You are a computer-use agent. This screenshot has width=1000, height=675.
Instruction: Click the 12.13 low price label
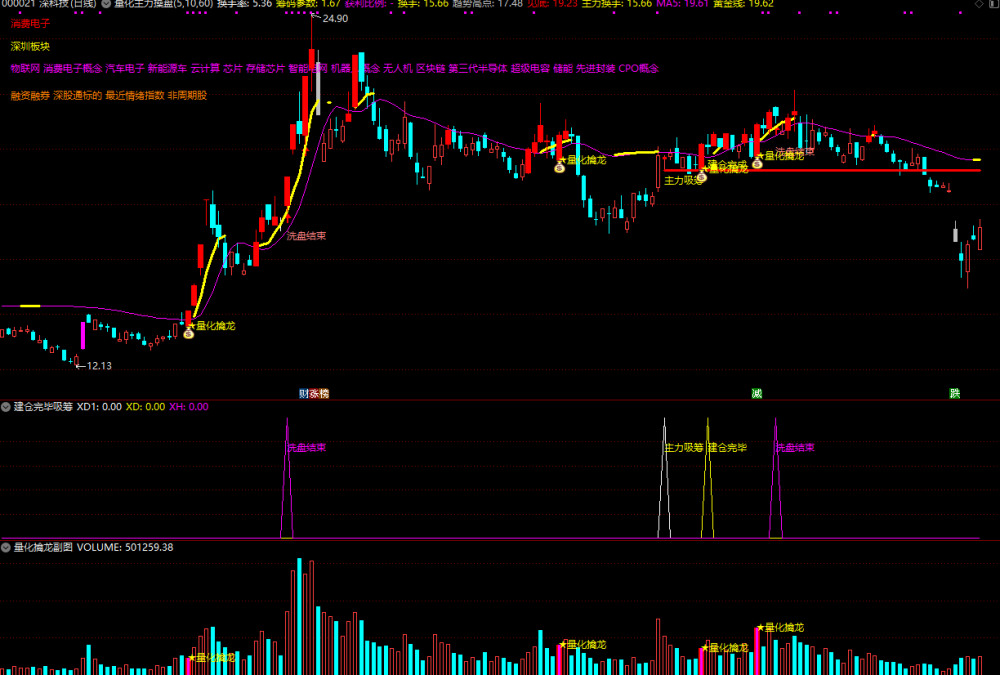tap(99, 366)
